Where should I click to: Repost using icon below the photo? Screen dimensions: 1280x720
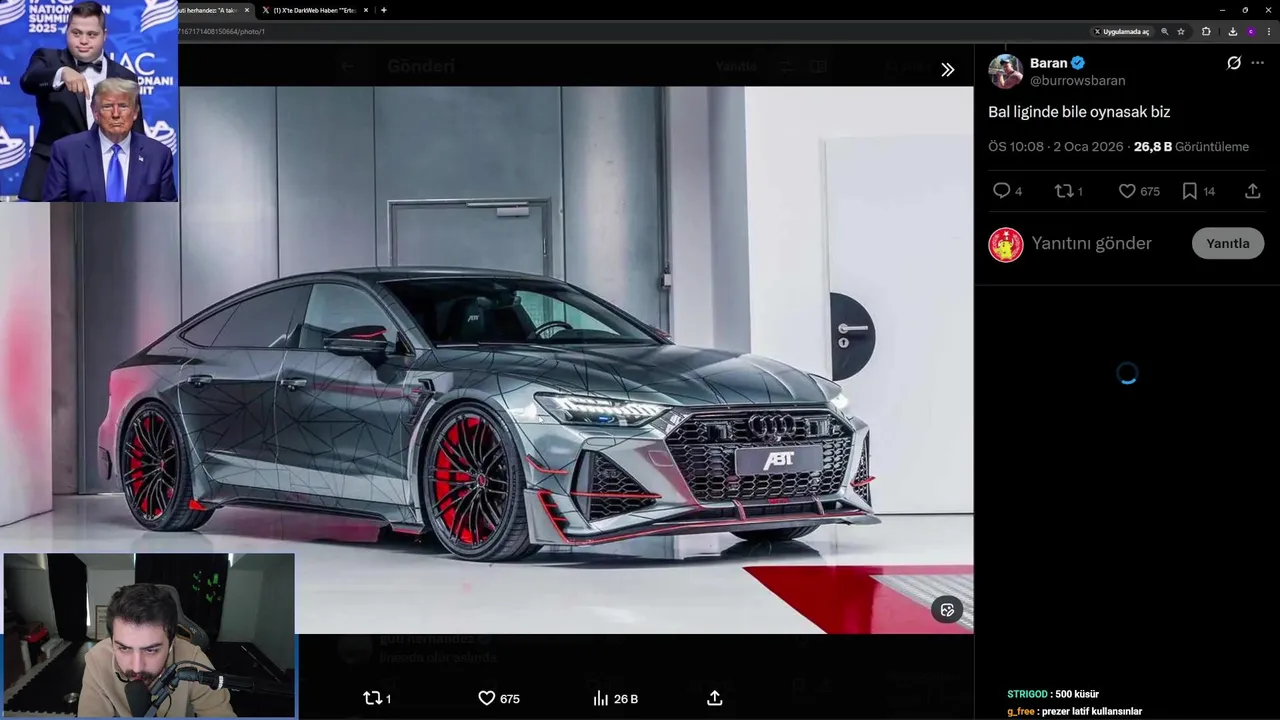click(376, 699)
